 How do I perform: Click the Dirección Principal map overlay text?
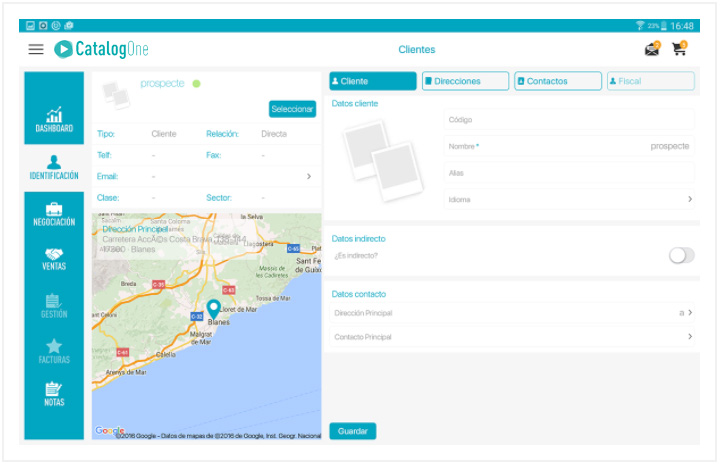click(135, 229)
